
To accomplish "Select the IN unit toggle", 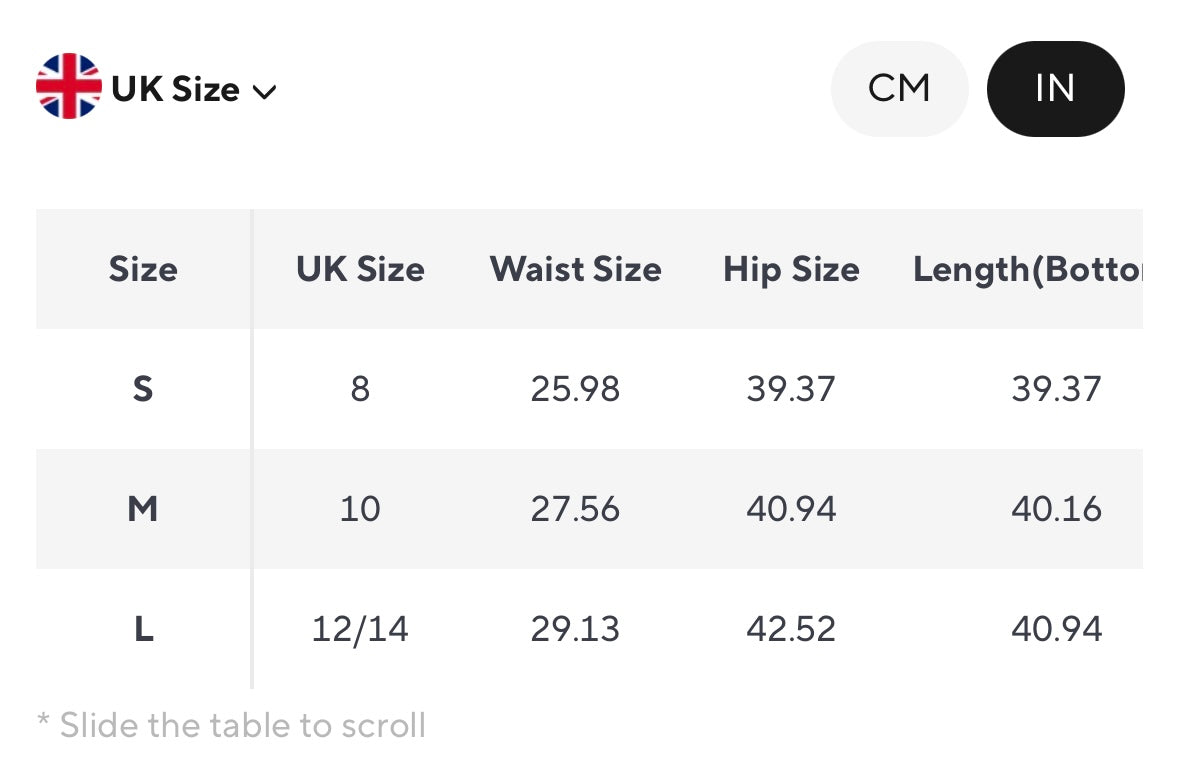I will click(1055, 88).
